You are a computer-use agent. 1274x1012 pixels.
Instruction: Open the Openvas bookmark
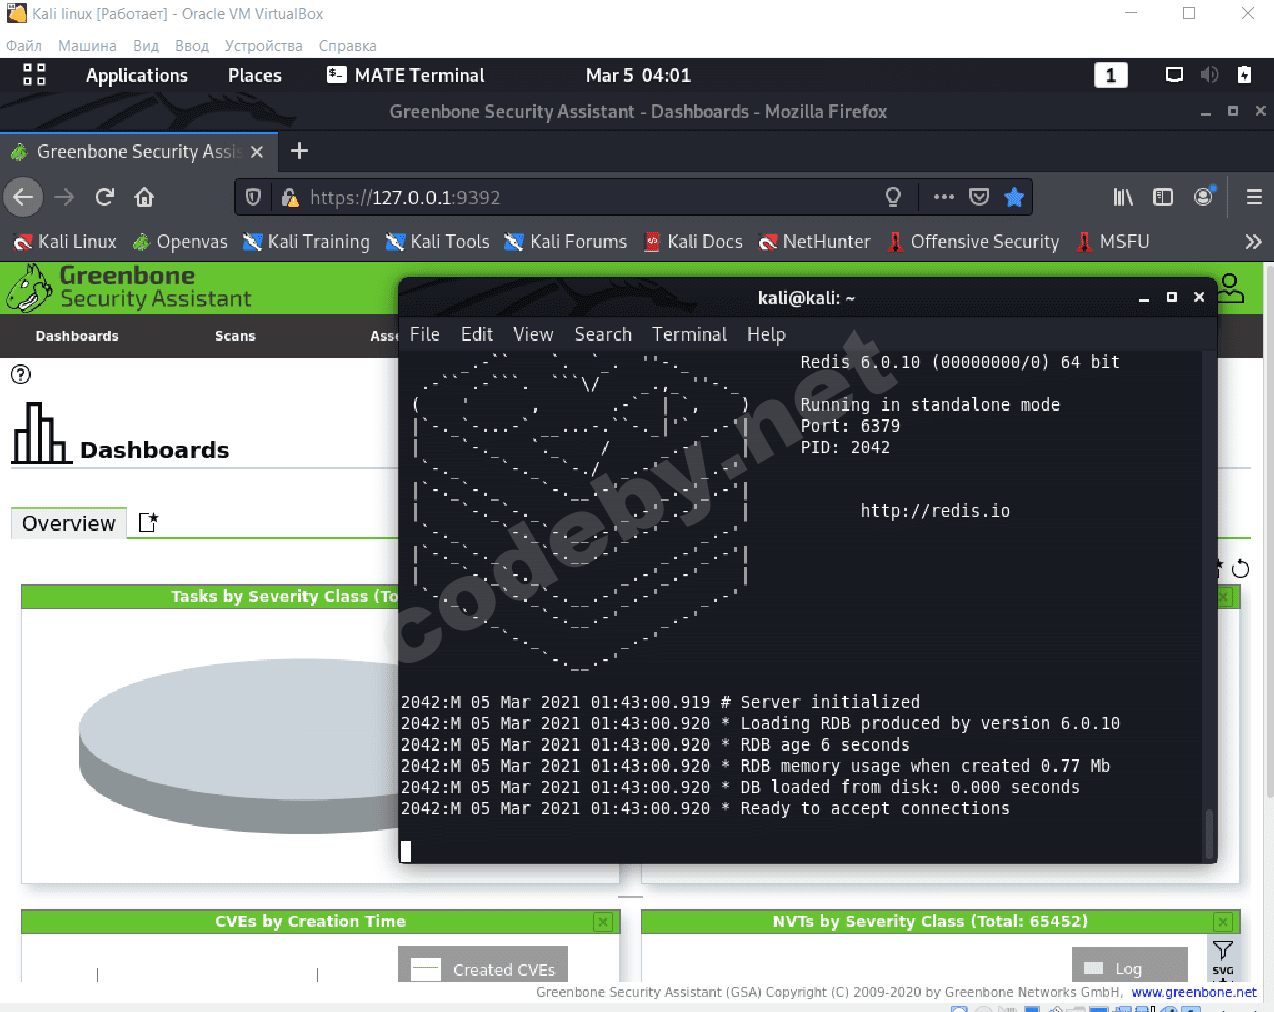(x=180, y=242)
